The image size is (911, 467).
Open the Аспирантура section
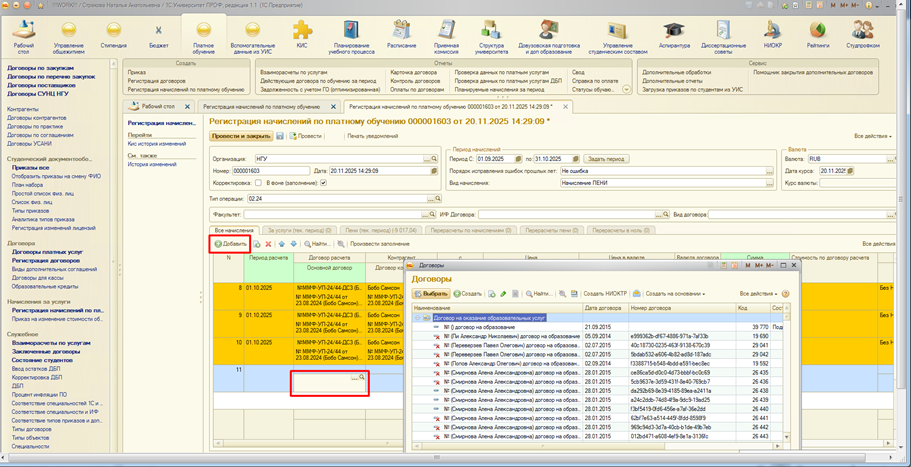point(673,32)
